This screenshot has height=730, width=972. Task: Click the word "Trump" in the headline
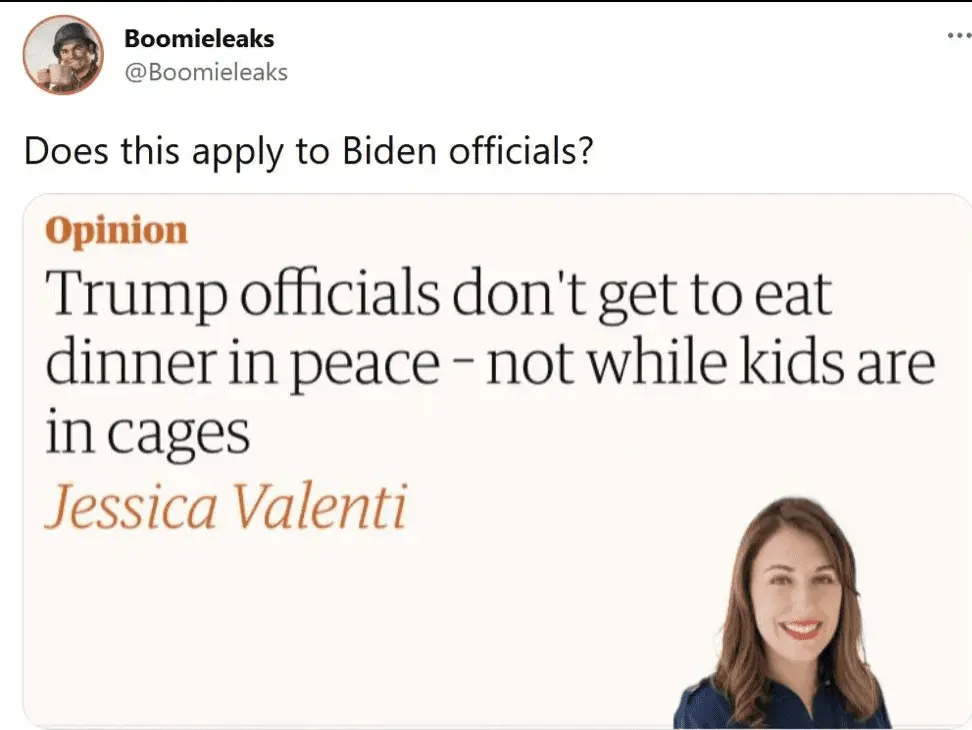point(120,296)
